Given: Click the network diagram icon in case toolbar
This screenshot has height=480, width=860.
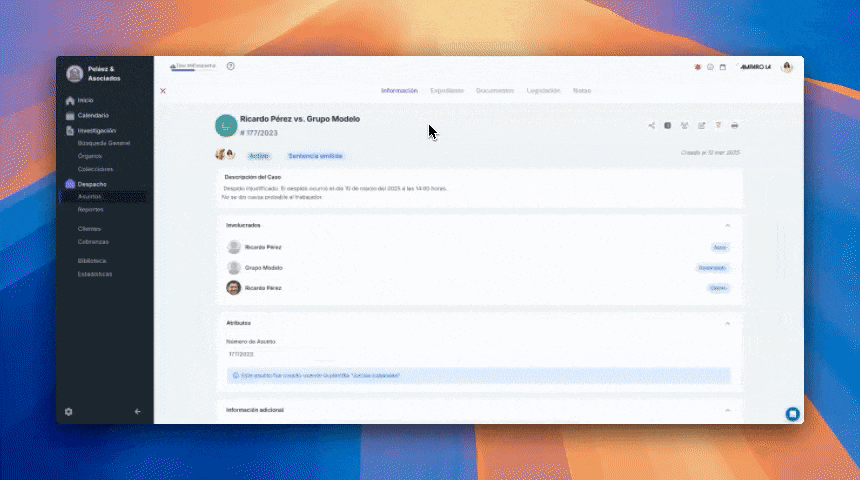Looking at the screenshot, I should tap(684, 126).
